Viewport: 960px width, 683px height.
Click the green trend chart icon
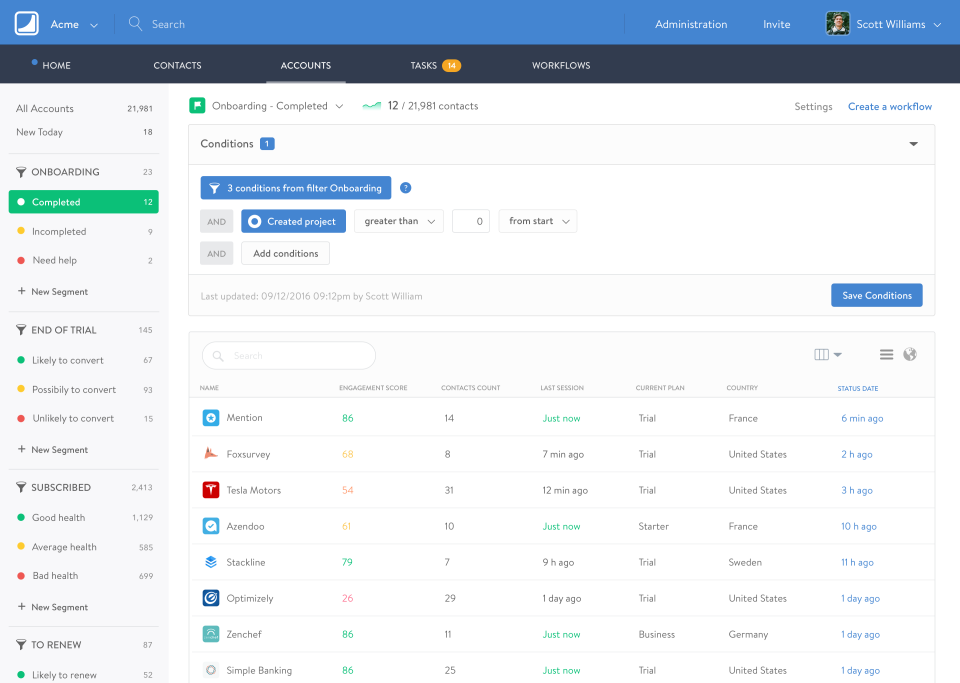372,106
